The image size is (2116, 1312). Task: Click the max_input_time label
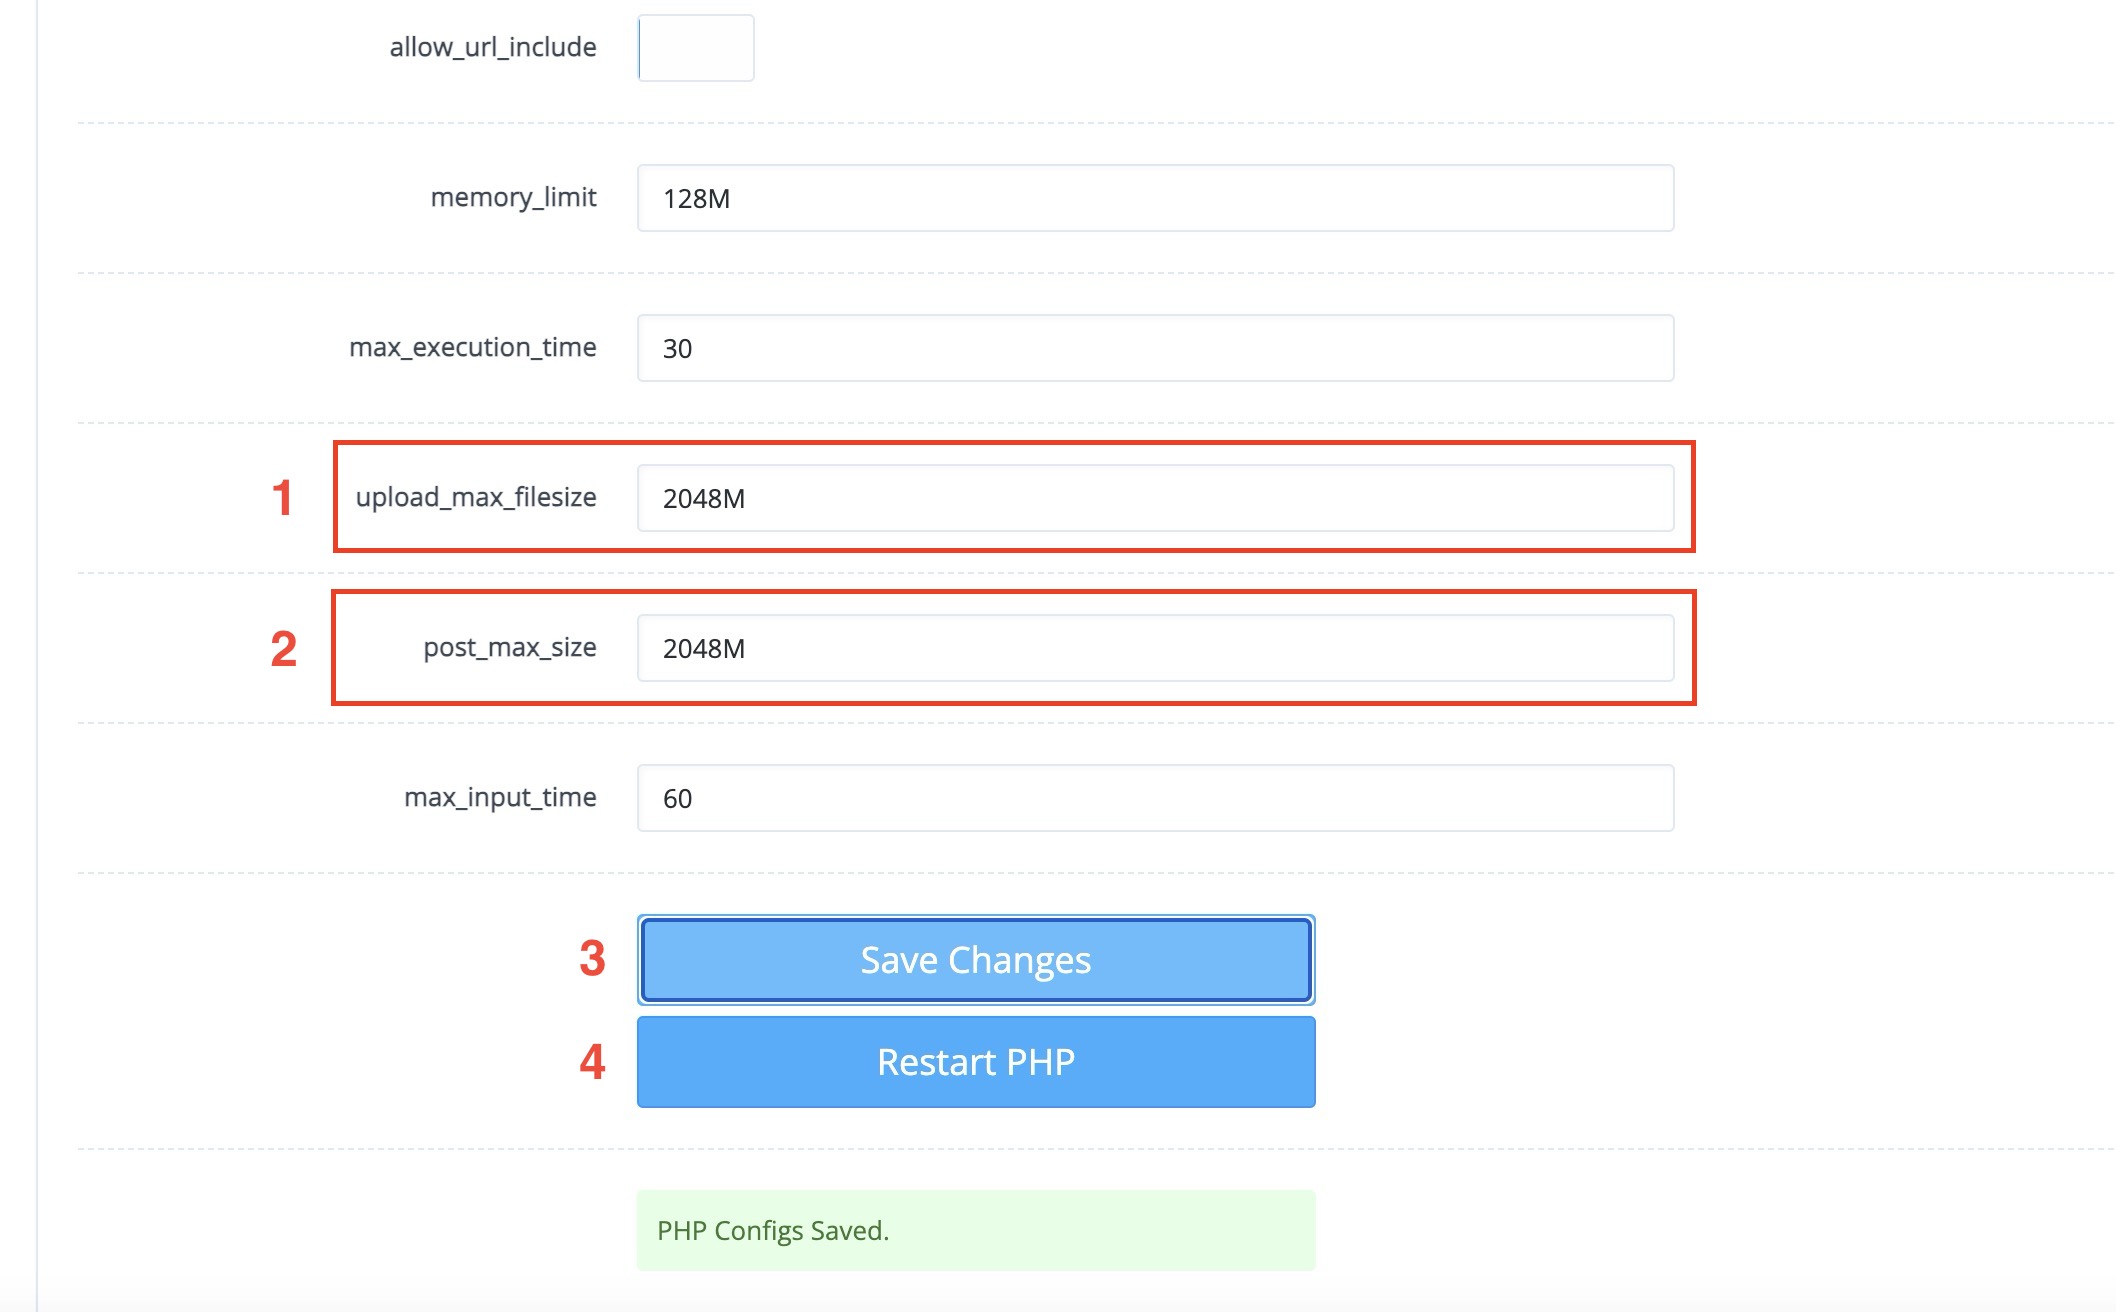500,797
